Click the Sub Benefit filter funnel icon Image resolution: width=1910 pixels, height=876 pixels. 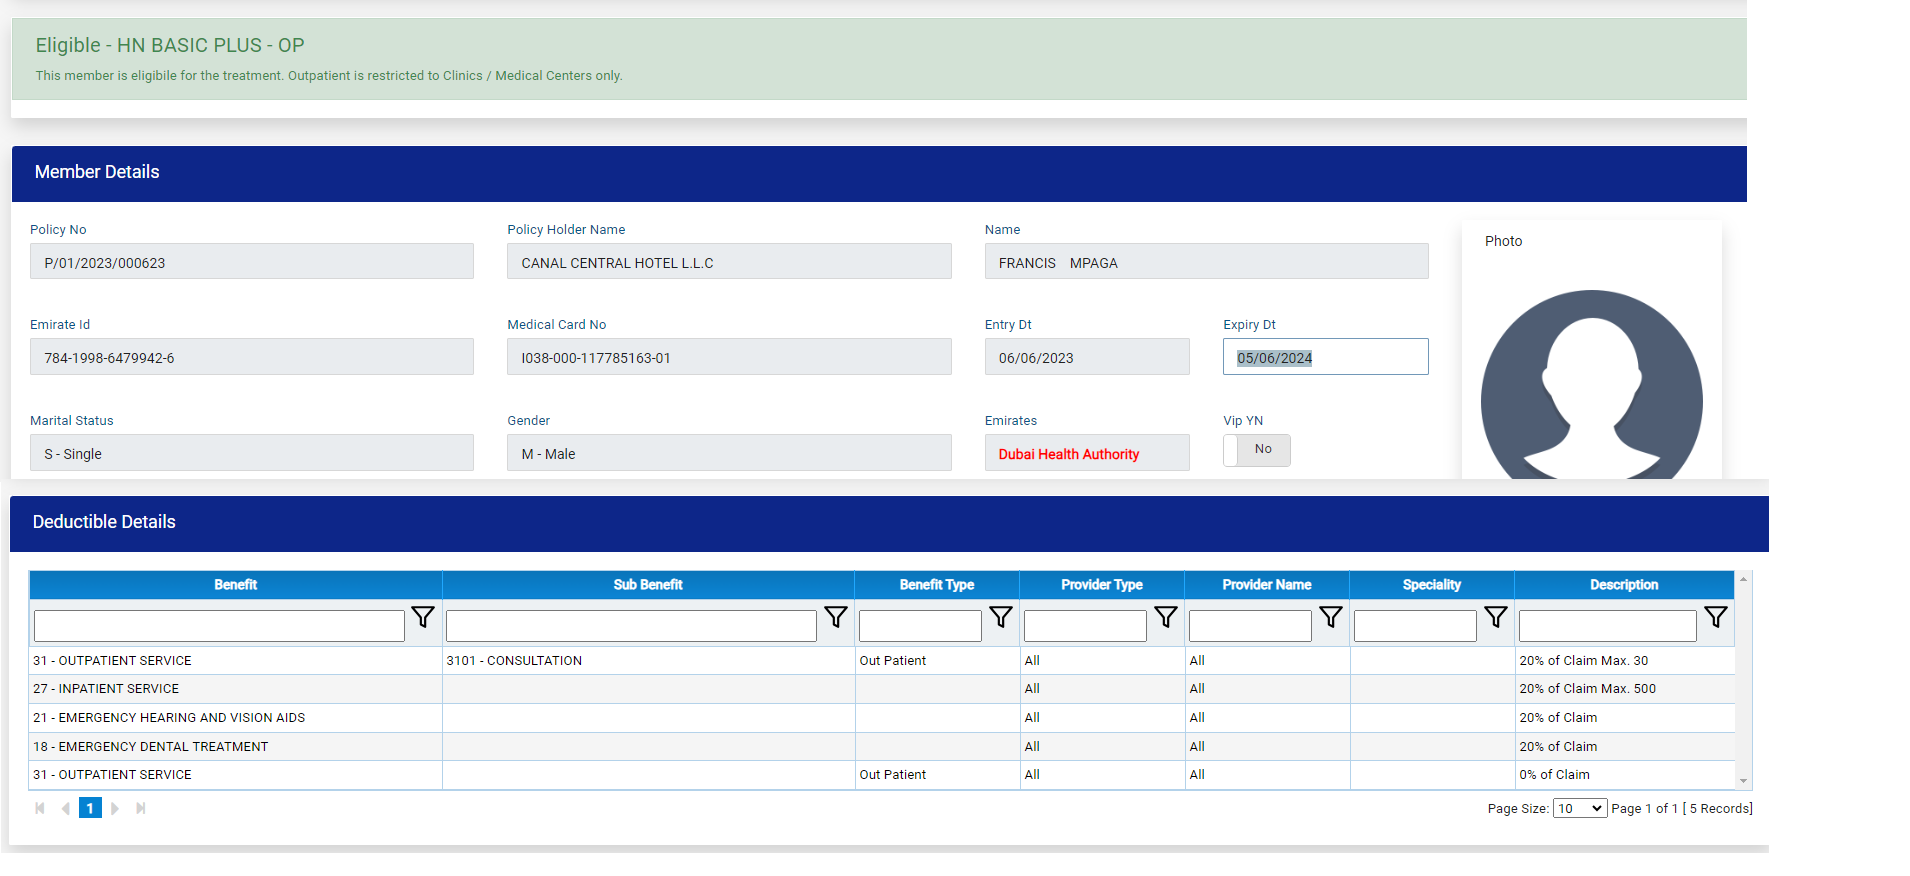(x=836, y=618)
